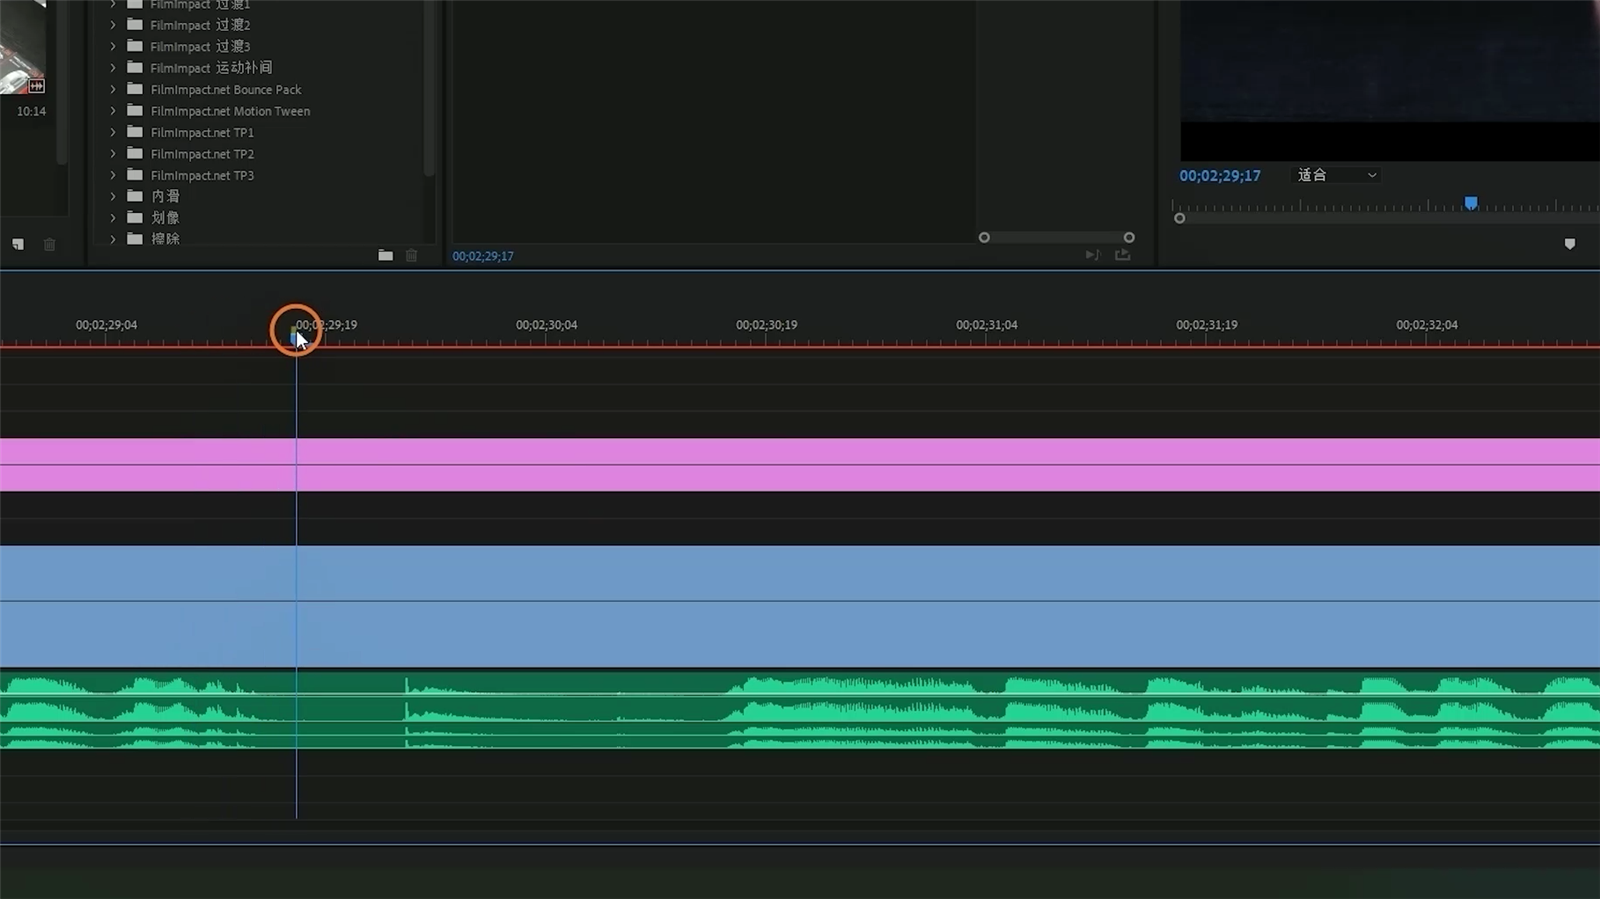This screenshot has width=1600, height=899.
Task: Click the Effects panel vertical scrollbar
Action: point(429,88)
